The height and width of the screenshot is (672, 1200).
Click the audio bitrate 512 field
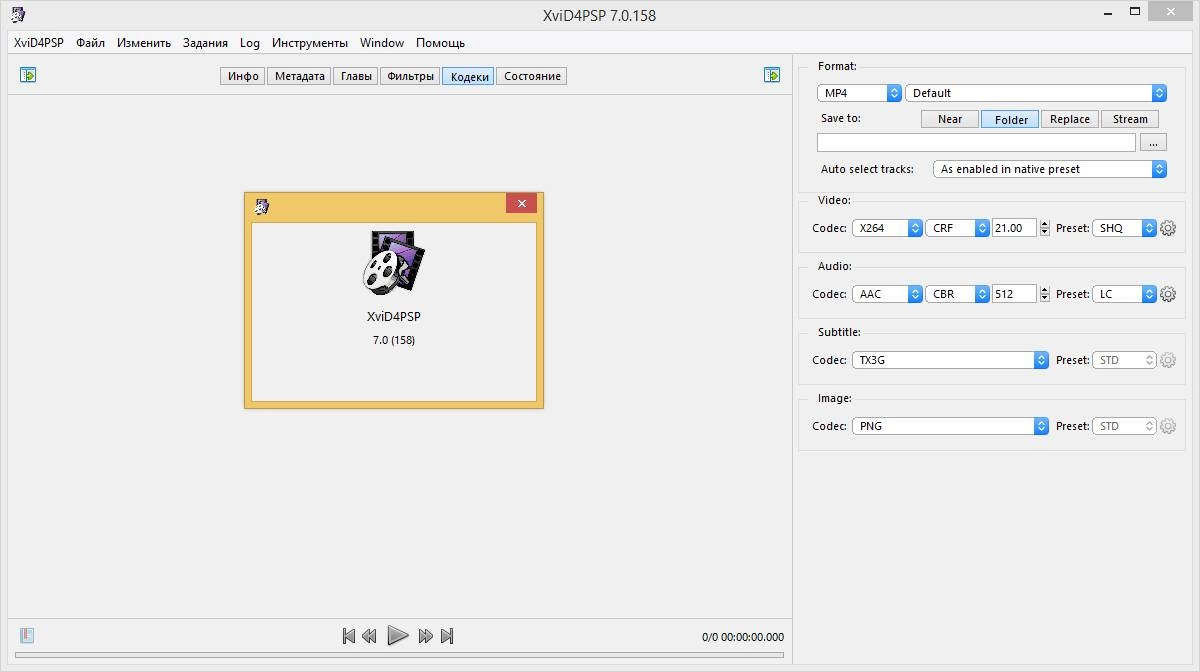click(x=1014, y=294)
